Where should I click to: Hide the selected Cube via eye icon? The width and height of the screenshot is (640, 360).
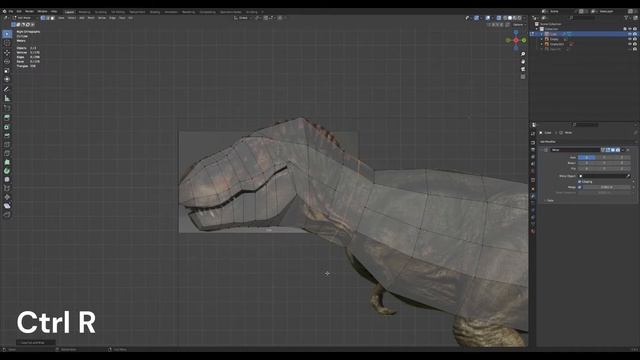click(x=630, y=34)
